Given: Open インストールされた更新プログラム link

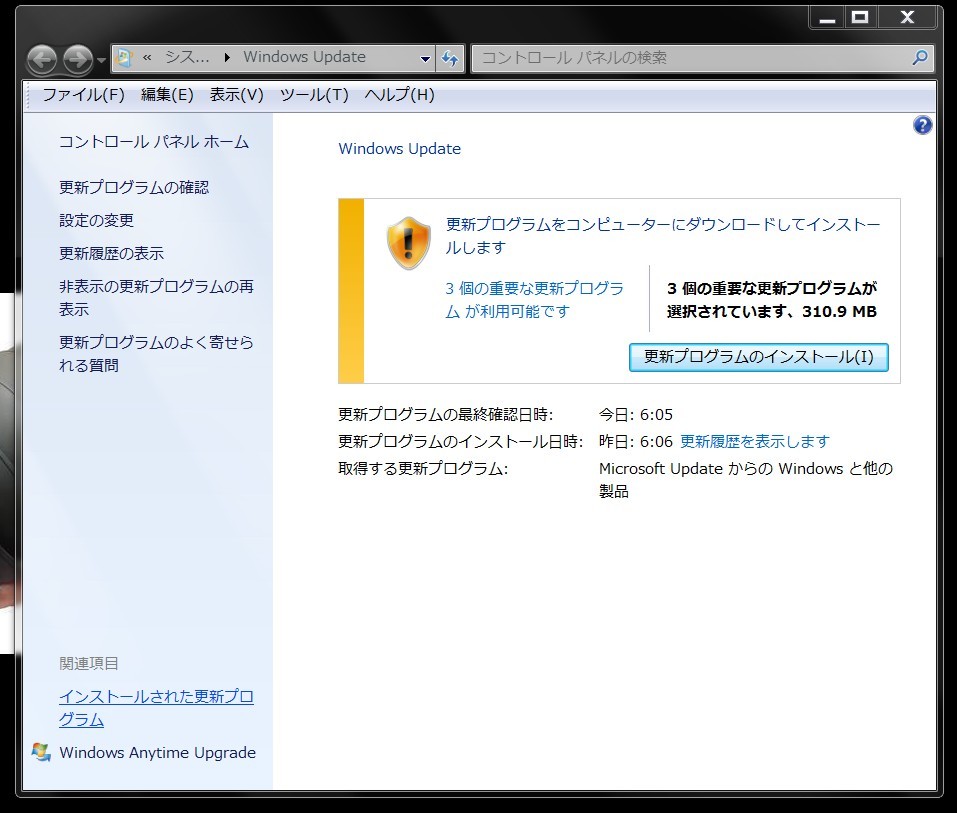Looking at the screenshot, I should click(156, 708).
